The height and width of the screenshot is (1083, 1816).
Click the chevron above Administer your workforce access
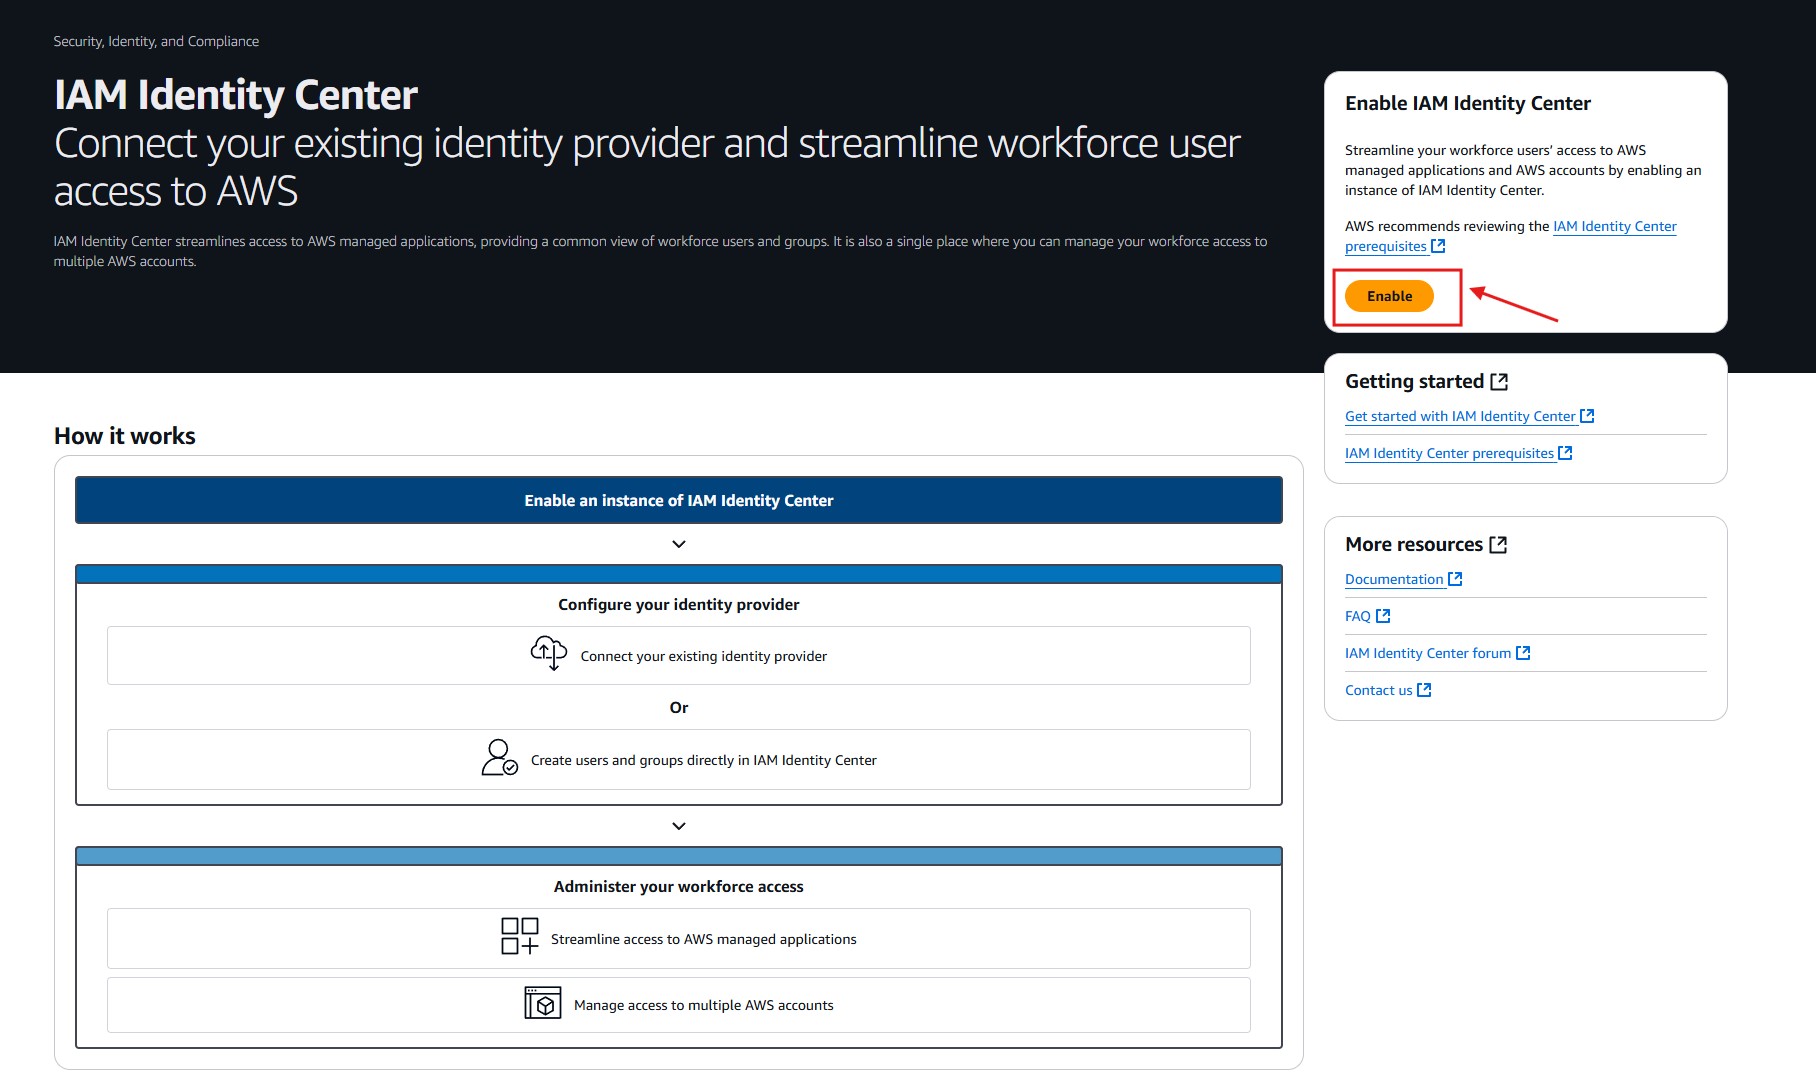point(679,826)
